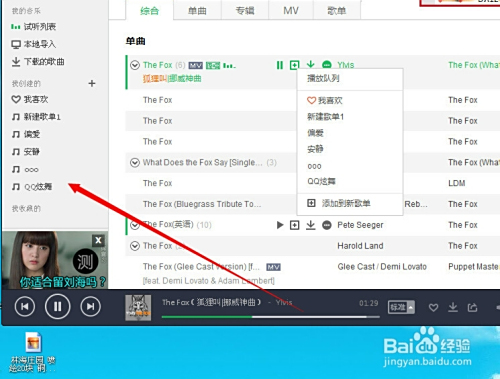Open 下载的歌曲 in the sidebar

point(38,62)
